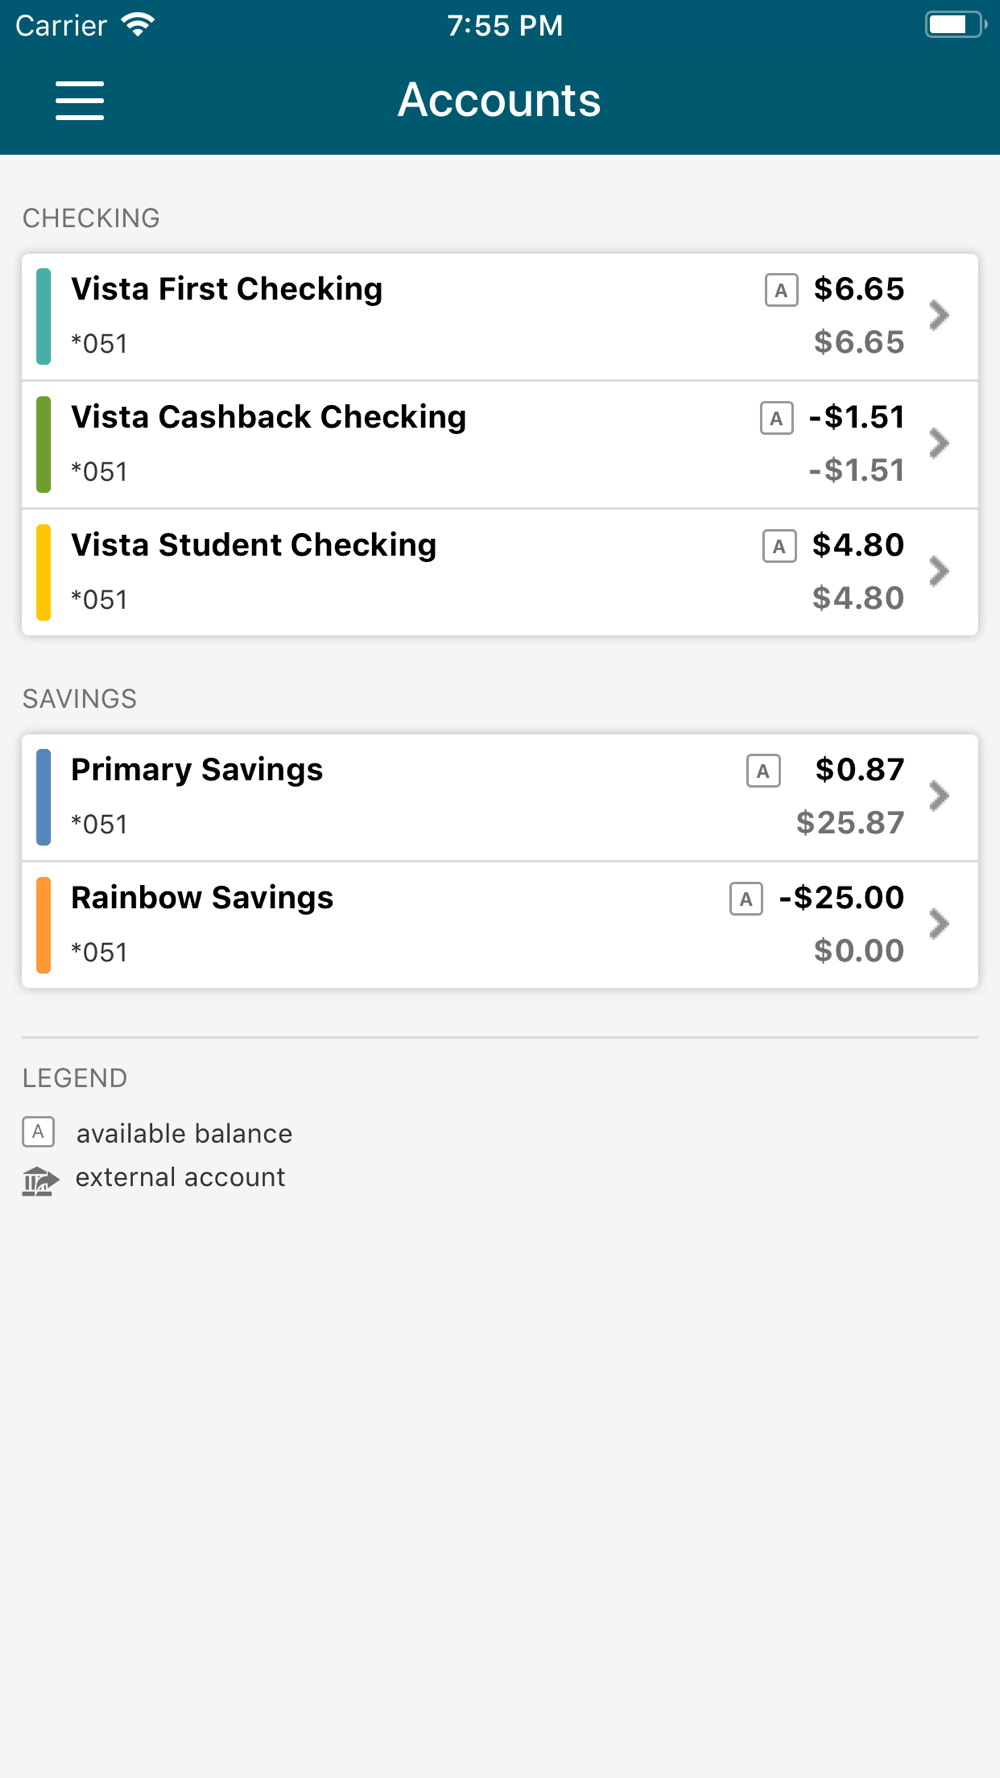Click the orange Rainbow Savings color bar
1000x1778 pixels.
[x=44, y=925]
